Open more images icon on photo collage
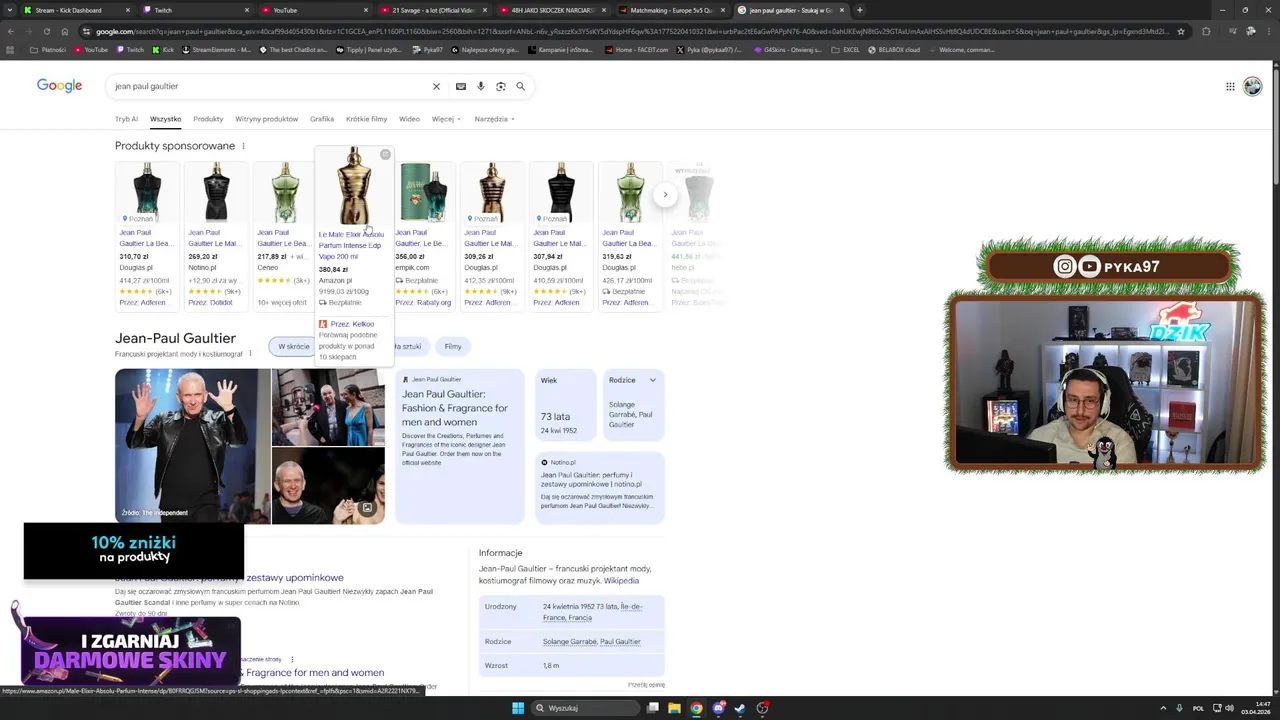The height and width of the screenshot is (720, 1280). point(367,509)
